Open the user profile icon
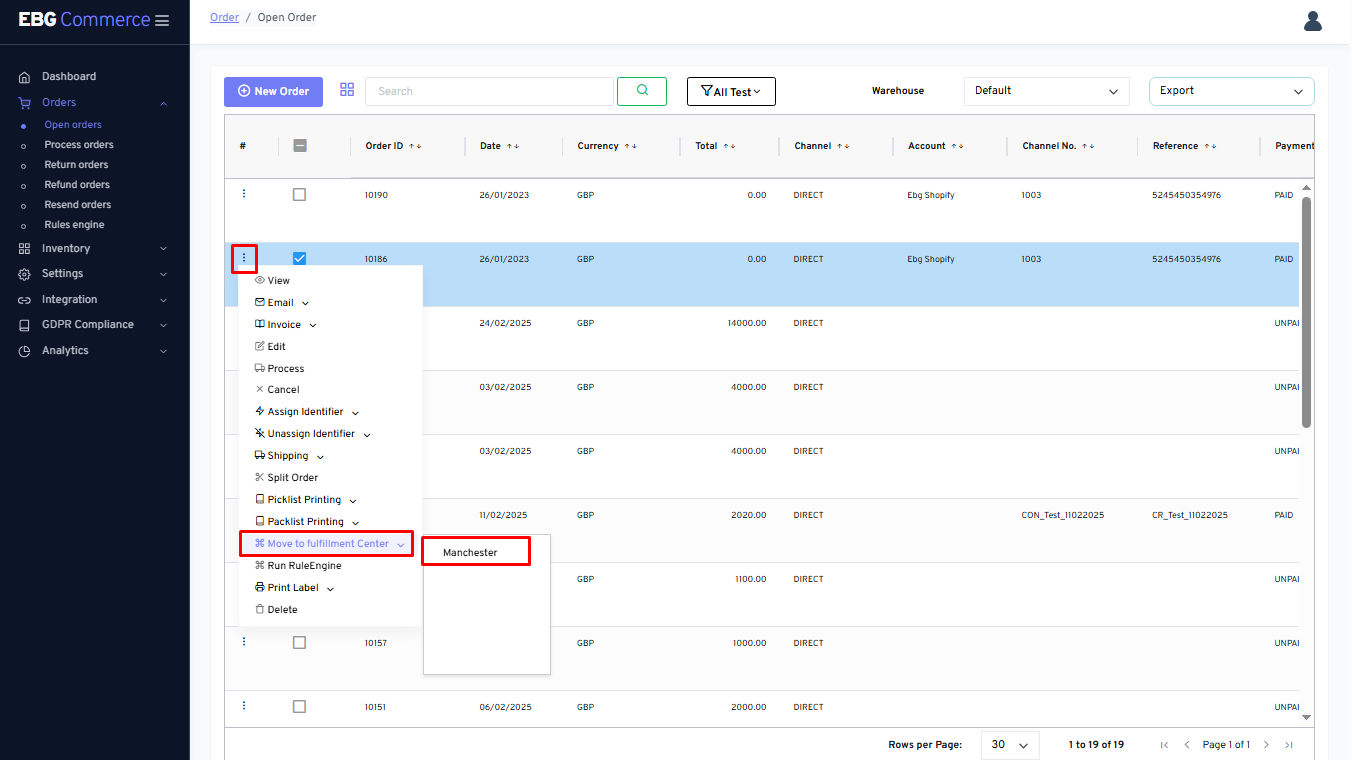Viewport: 1352px width, 760px height. tap(1313, 21)
